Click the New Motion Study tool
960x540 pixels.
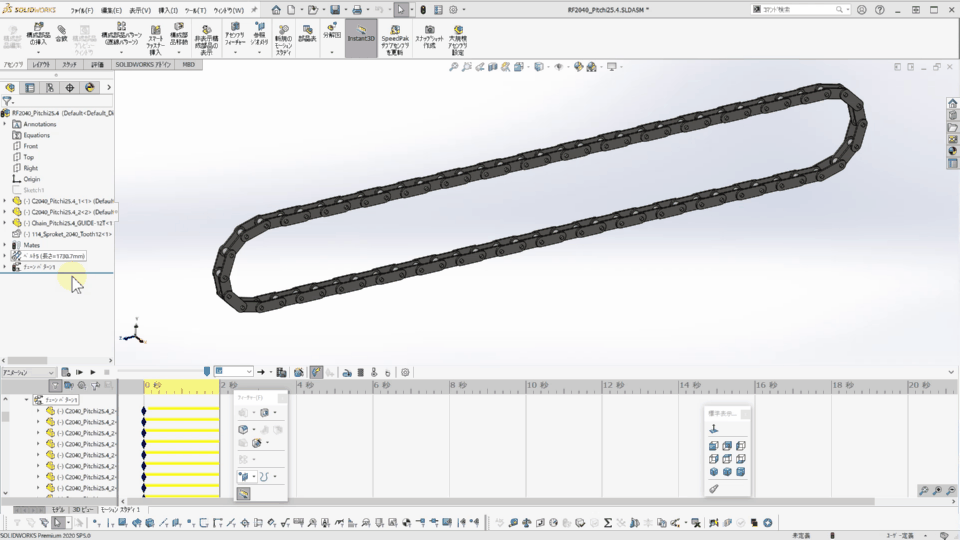[x=283, y=40]
